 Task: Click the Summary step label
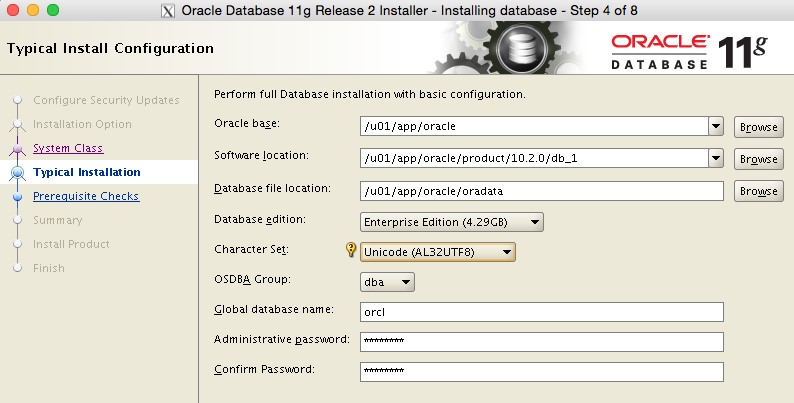(58, 220)
